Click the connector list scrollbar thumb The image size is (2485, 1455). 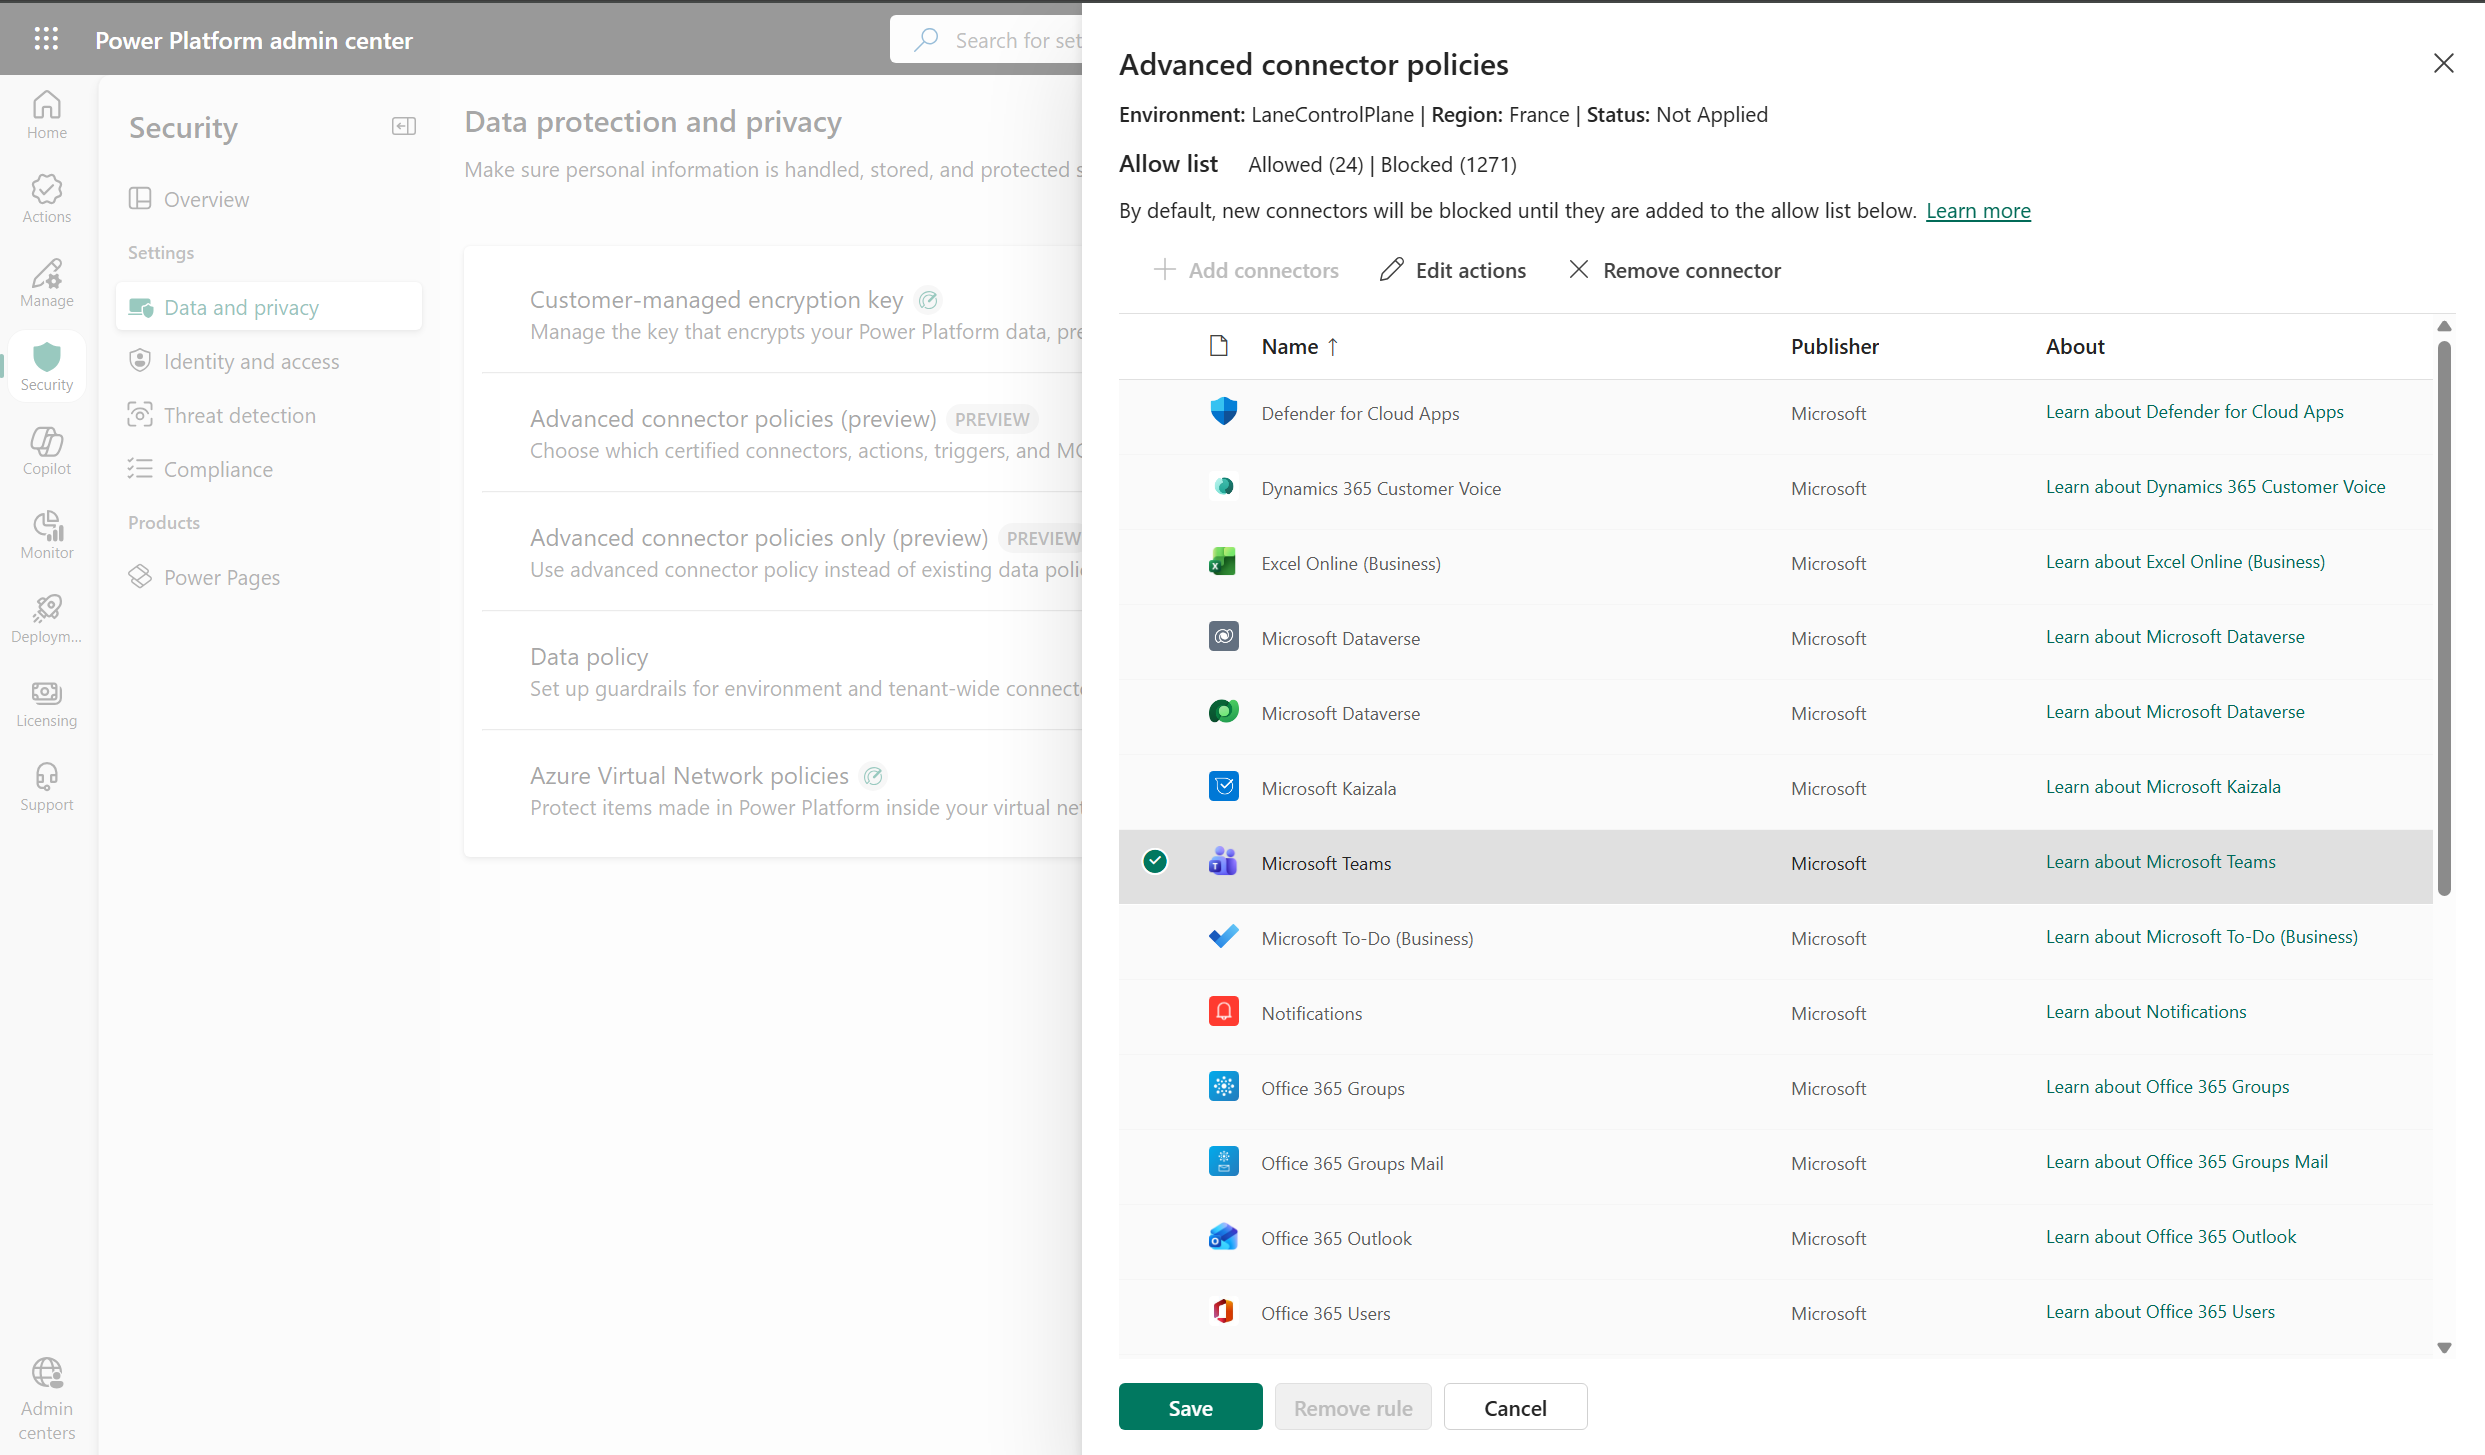click(x=2444, y=618)
